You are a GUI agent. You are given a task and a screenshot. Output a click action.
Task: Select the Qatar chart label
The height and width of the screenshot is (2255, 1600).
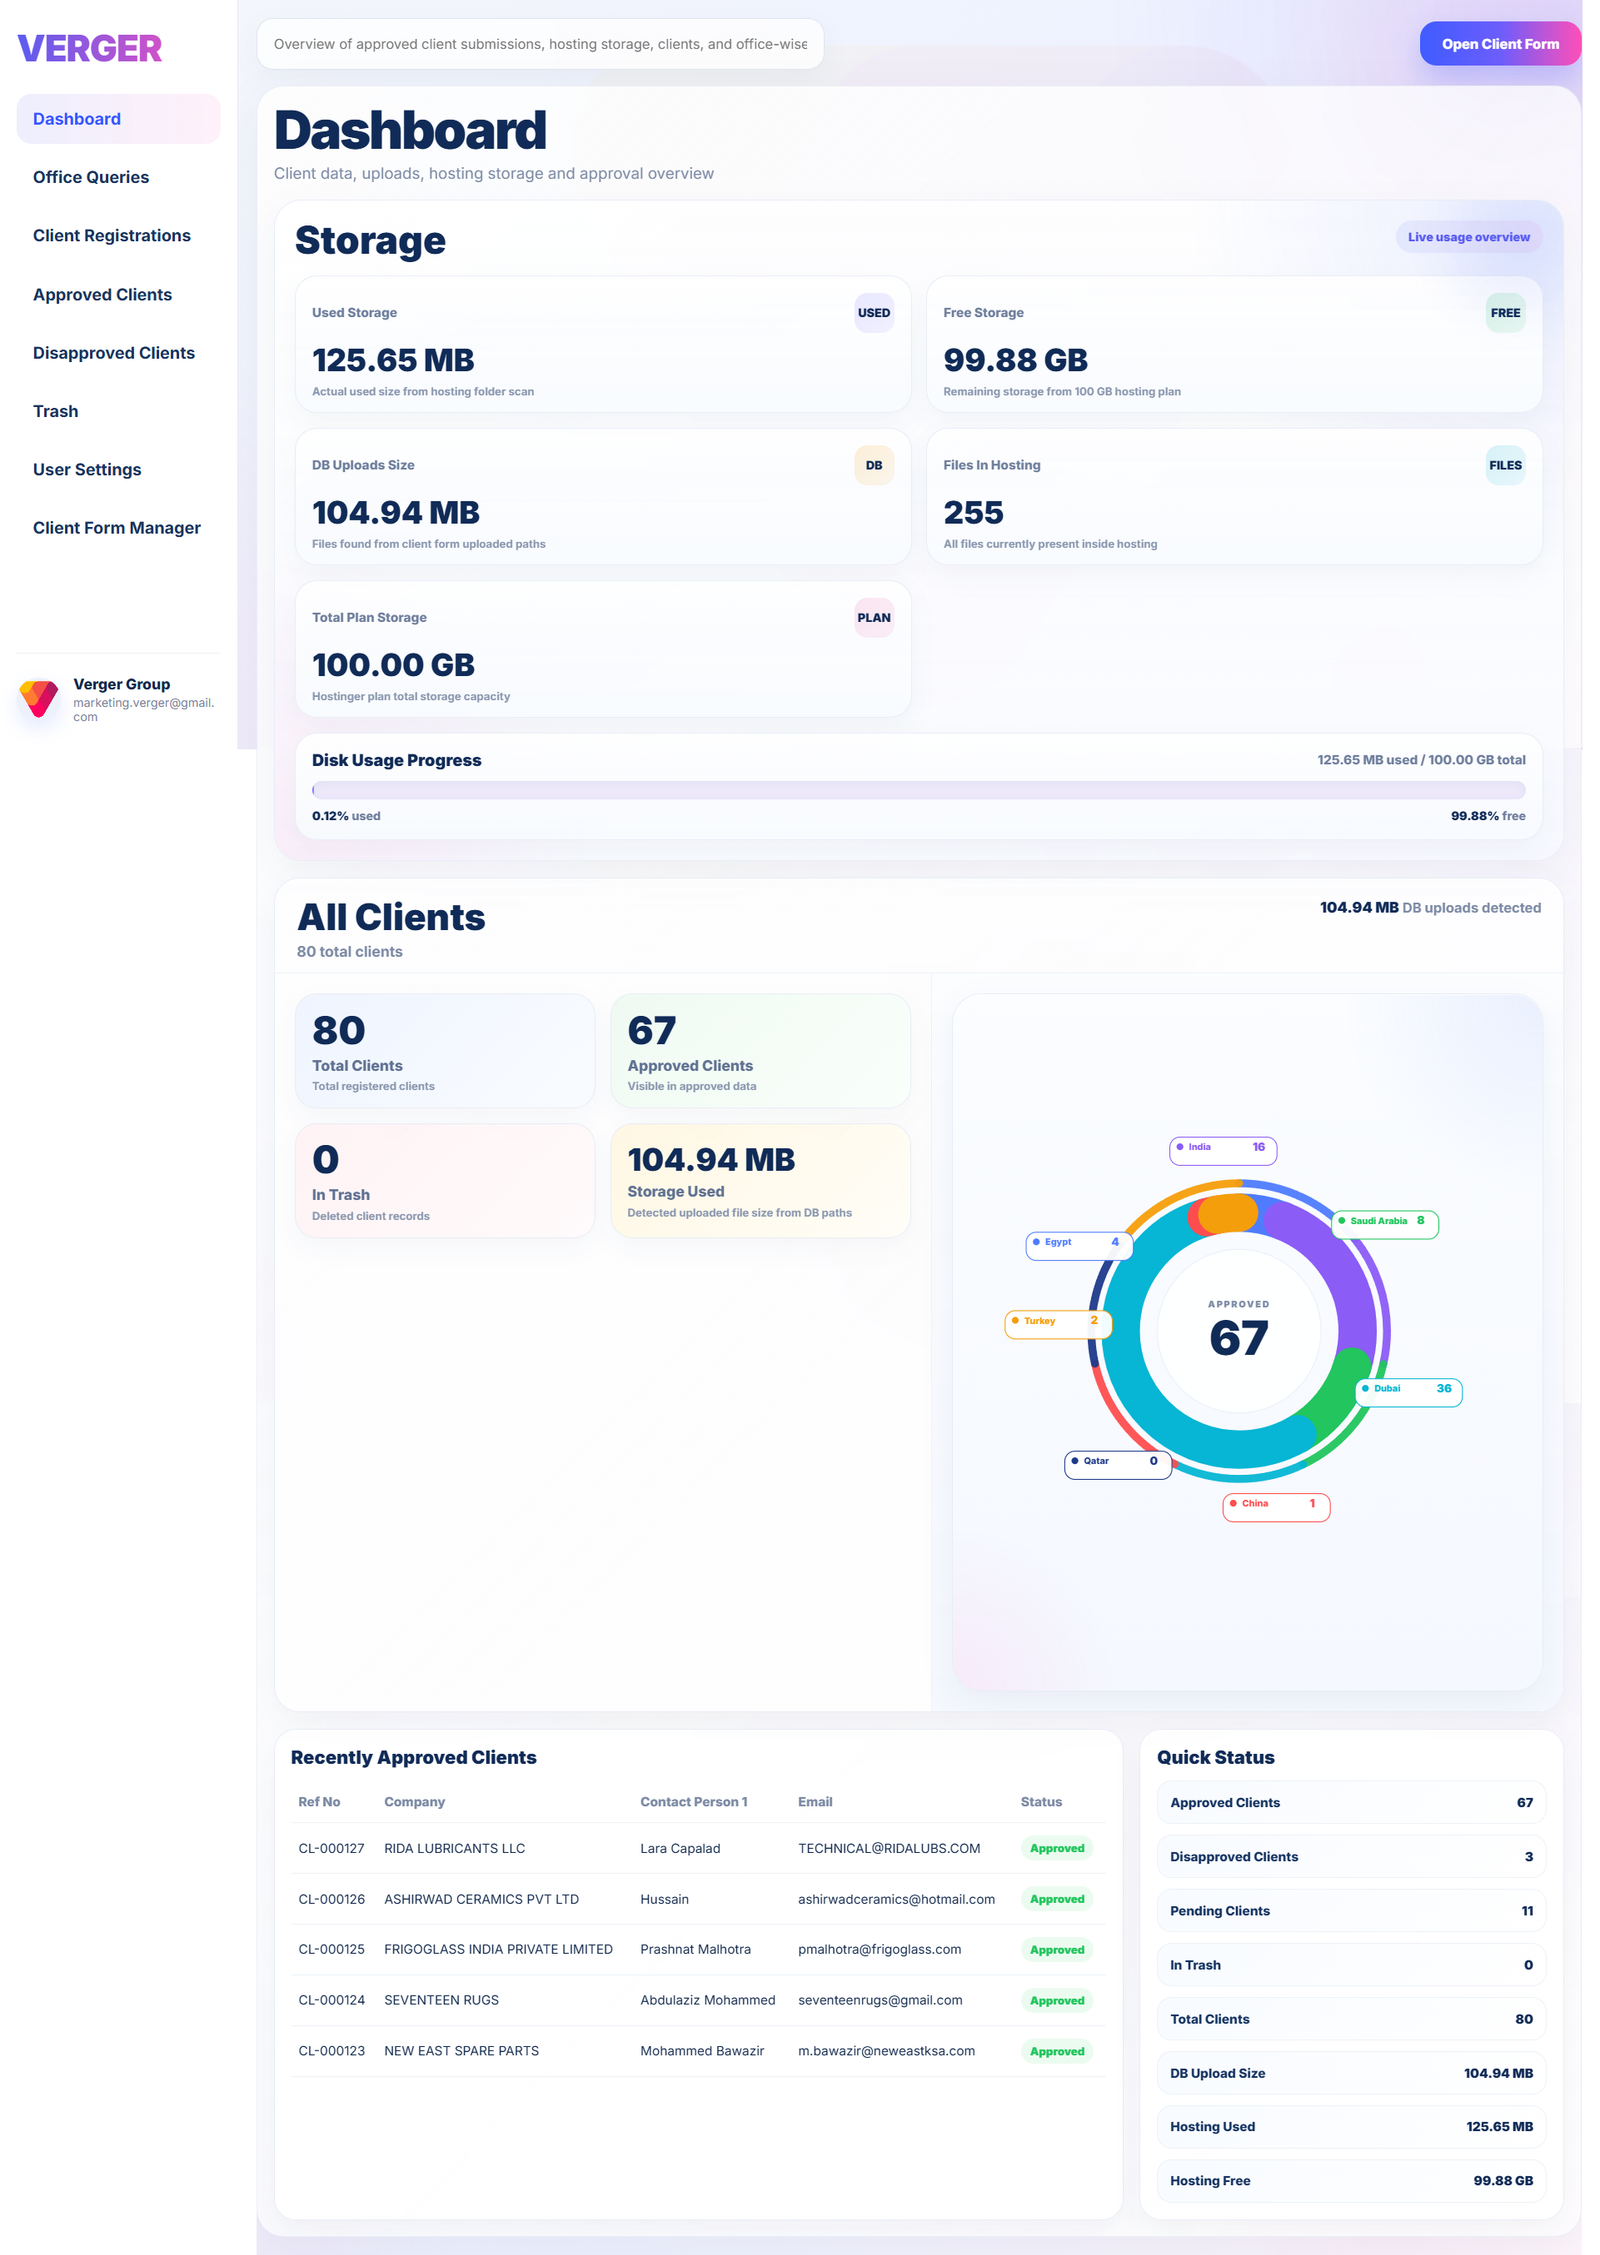pyautogui.click(x=1116, y=1463)
